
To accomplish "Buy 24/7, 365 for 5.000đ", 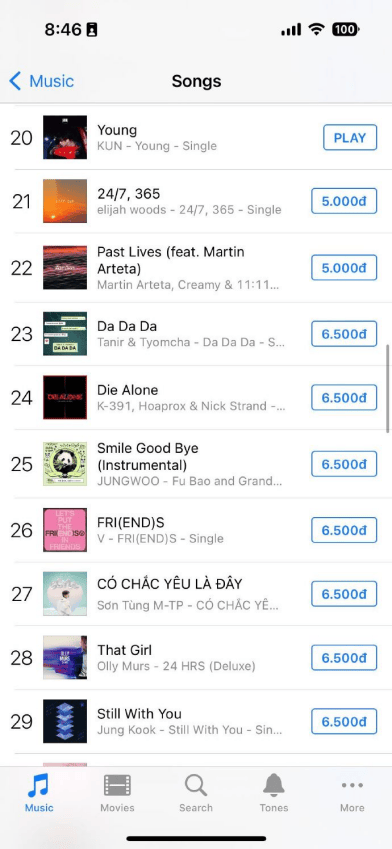I will tap(344, 201).
